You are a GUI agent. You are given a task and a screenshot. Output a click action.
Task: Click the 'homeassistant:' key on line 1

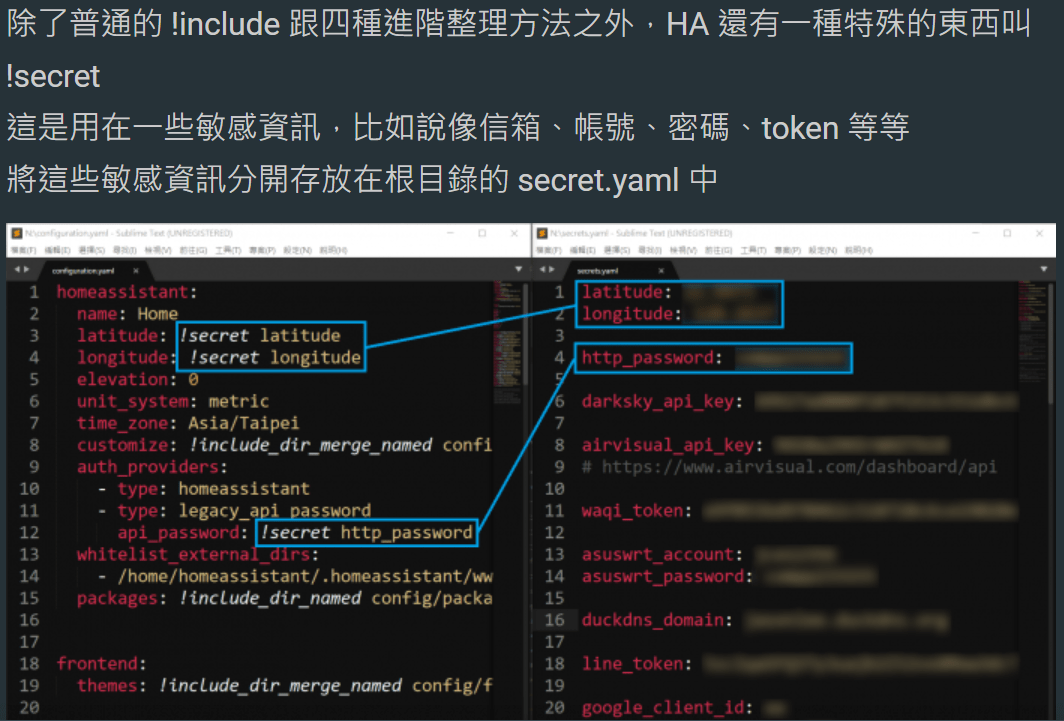click(126, 292)
